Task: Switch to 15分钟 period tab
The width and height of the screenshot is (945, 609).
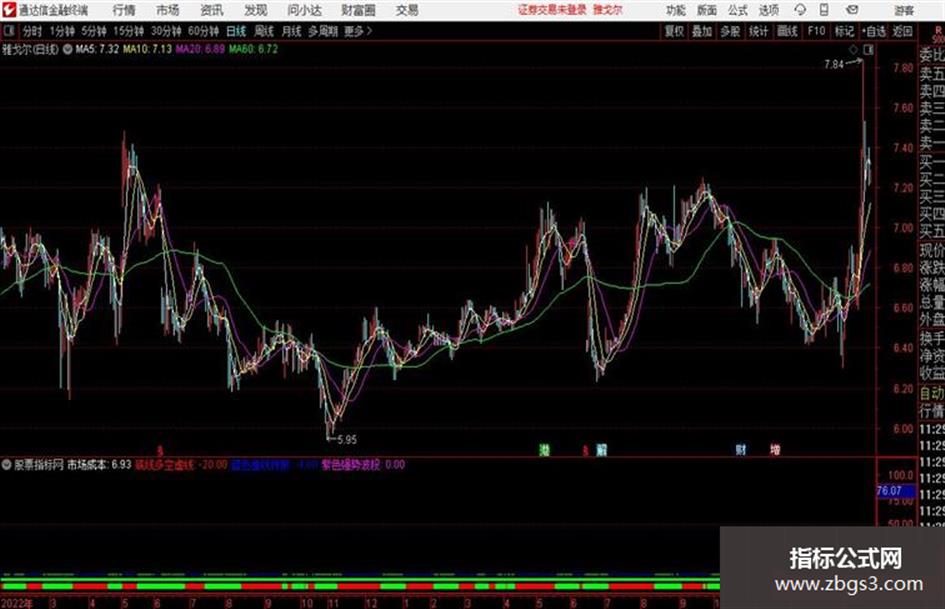Action: [128, 31]
